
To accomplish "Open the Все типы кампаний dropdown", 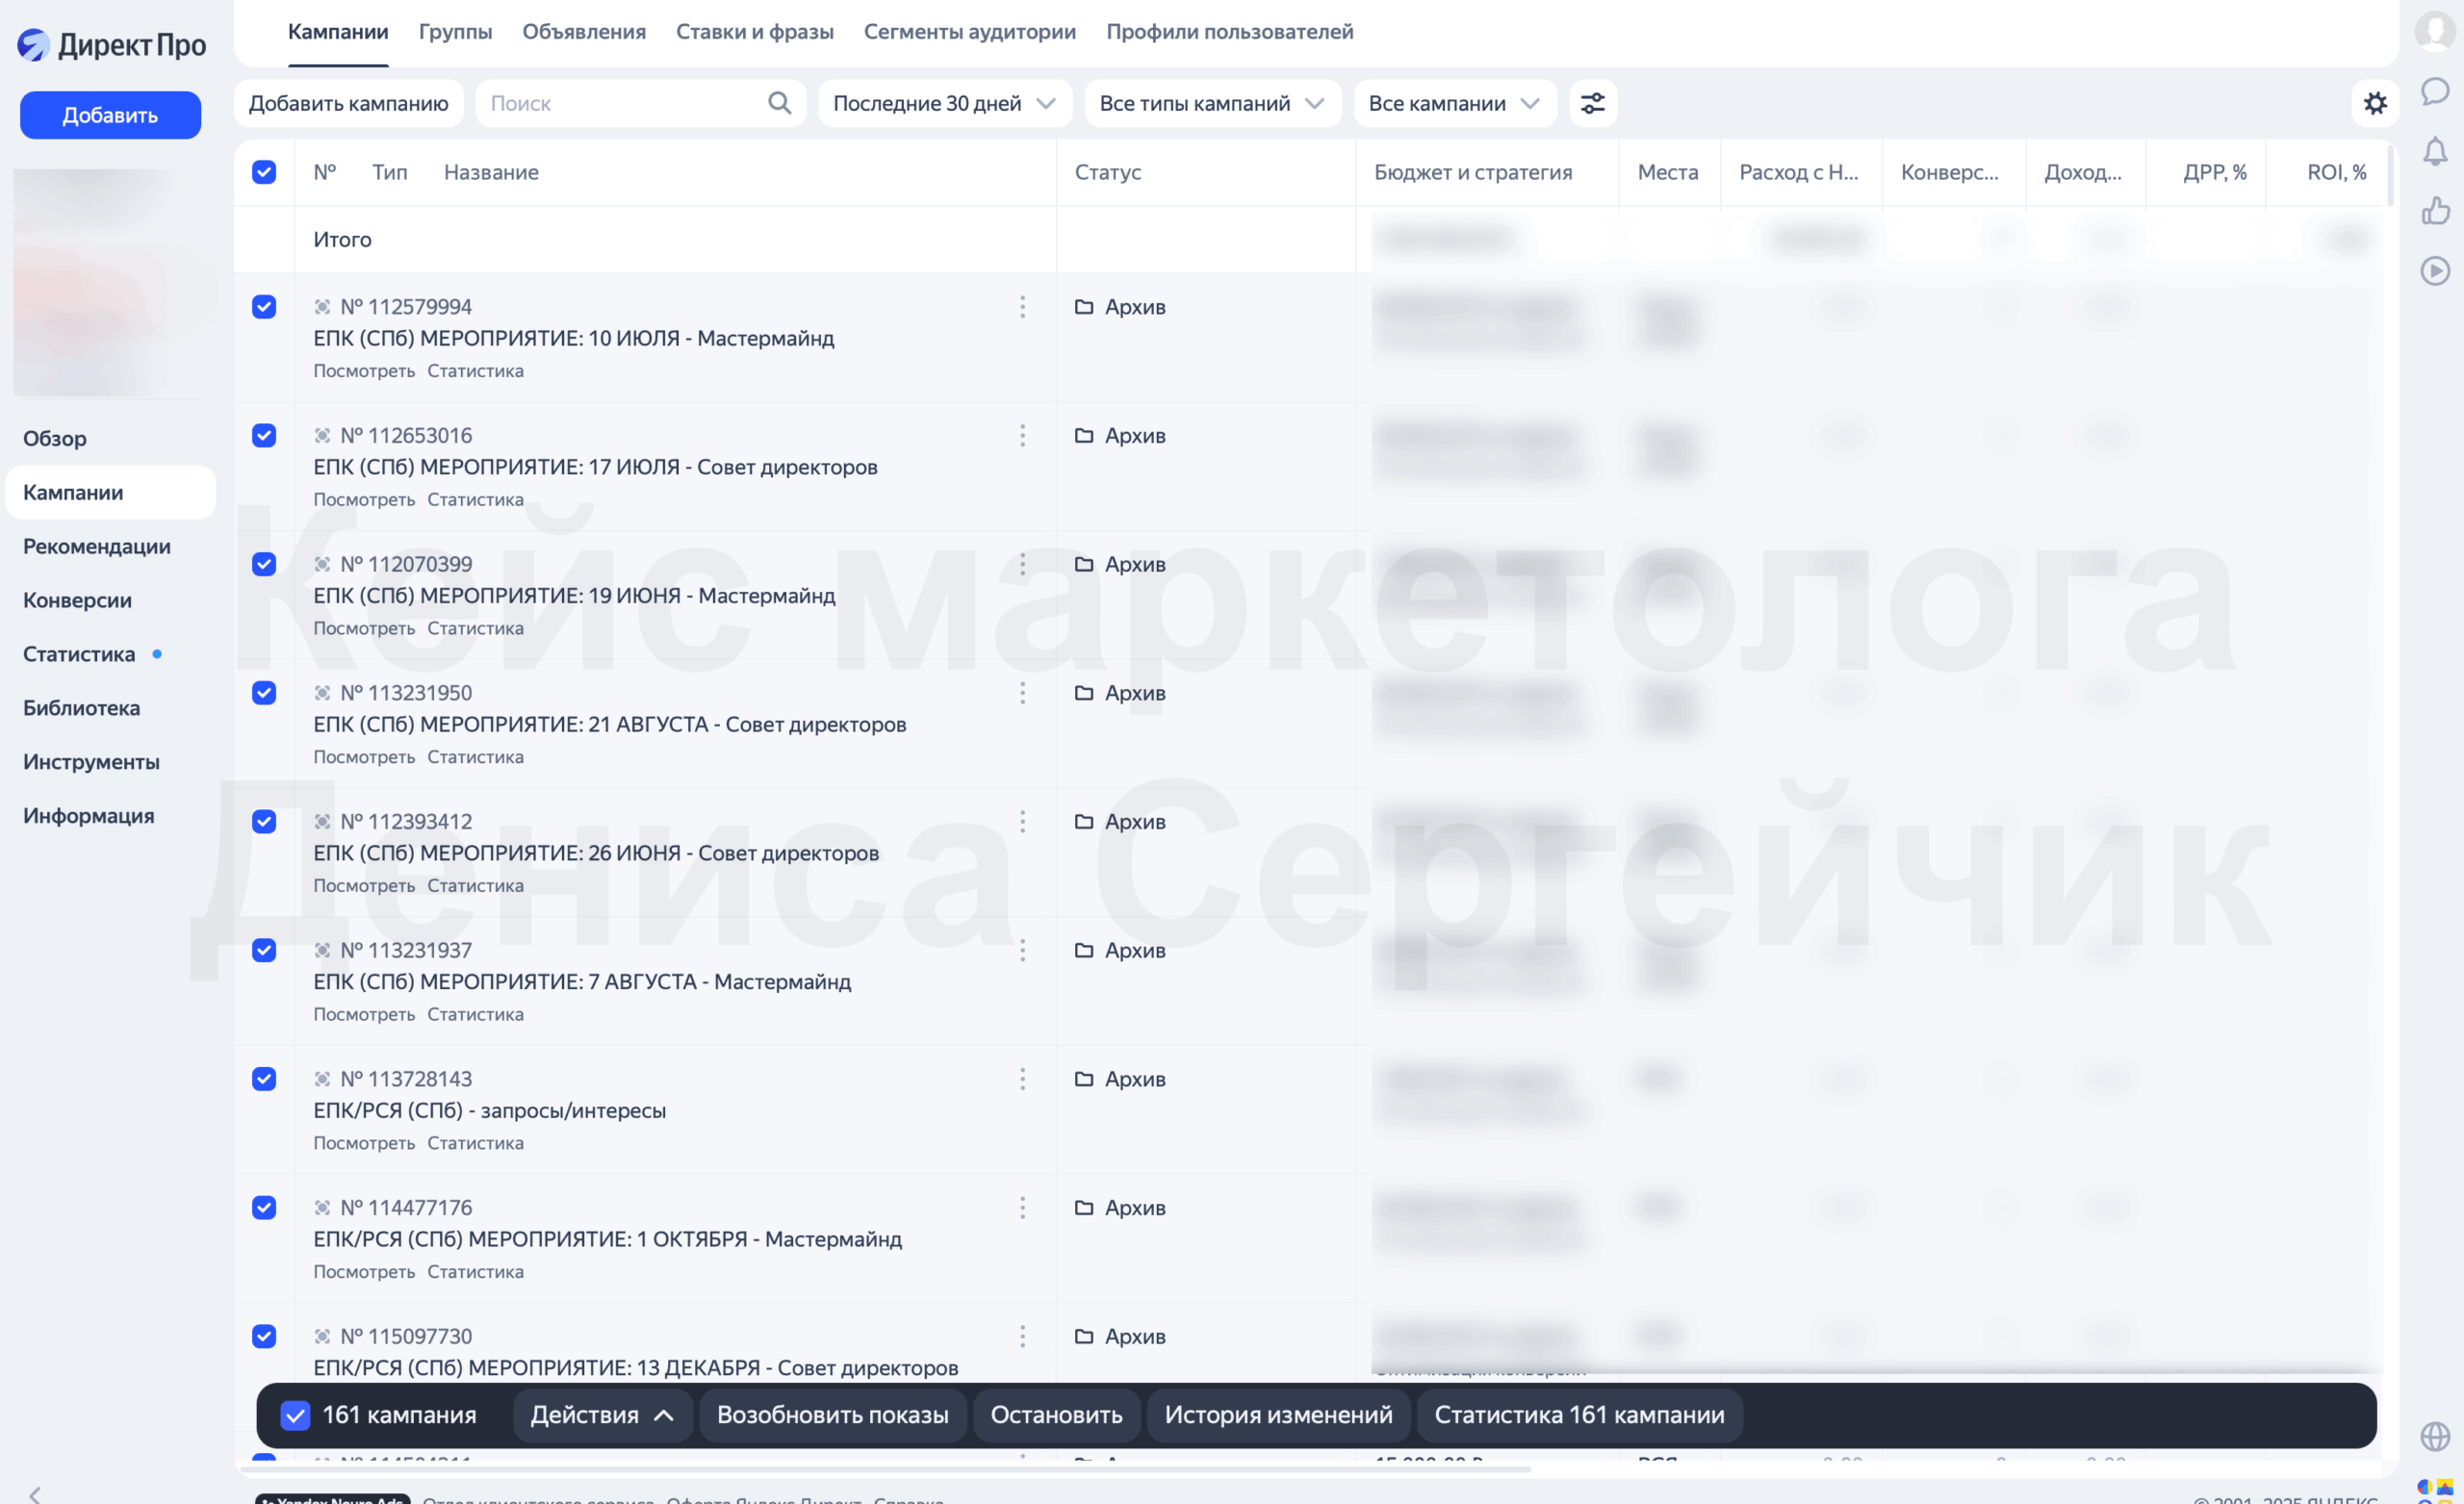I will point(1212,103).
